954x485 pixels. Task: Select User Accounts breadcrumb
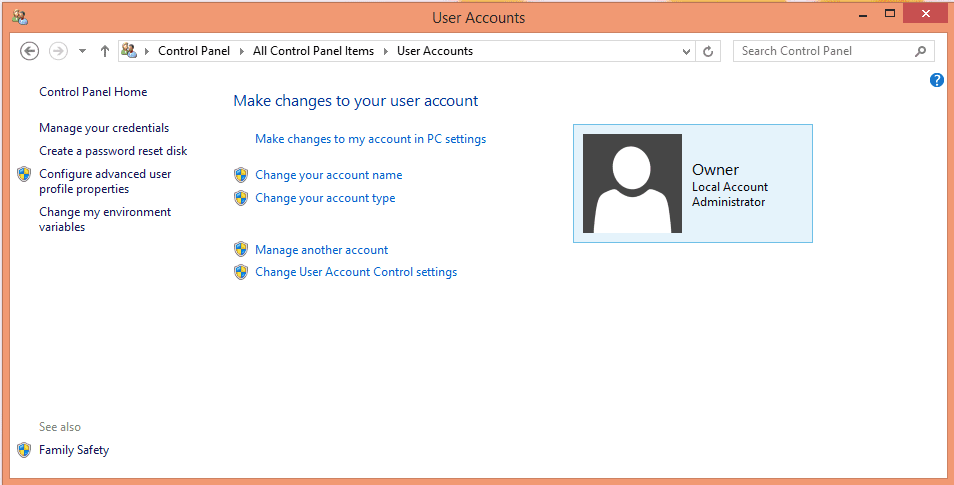click(x=435, y=51)
